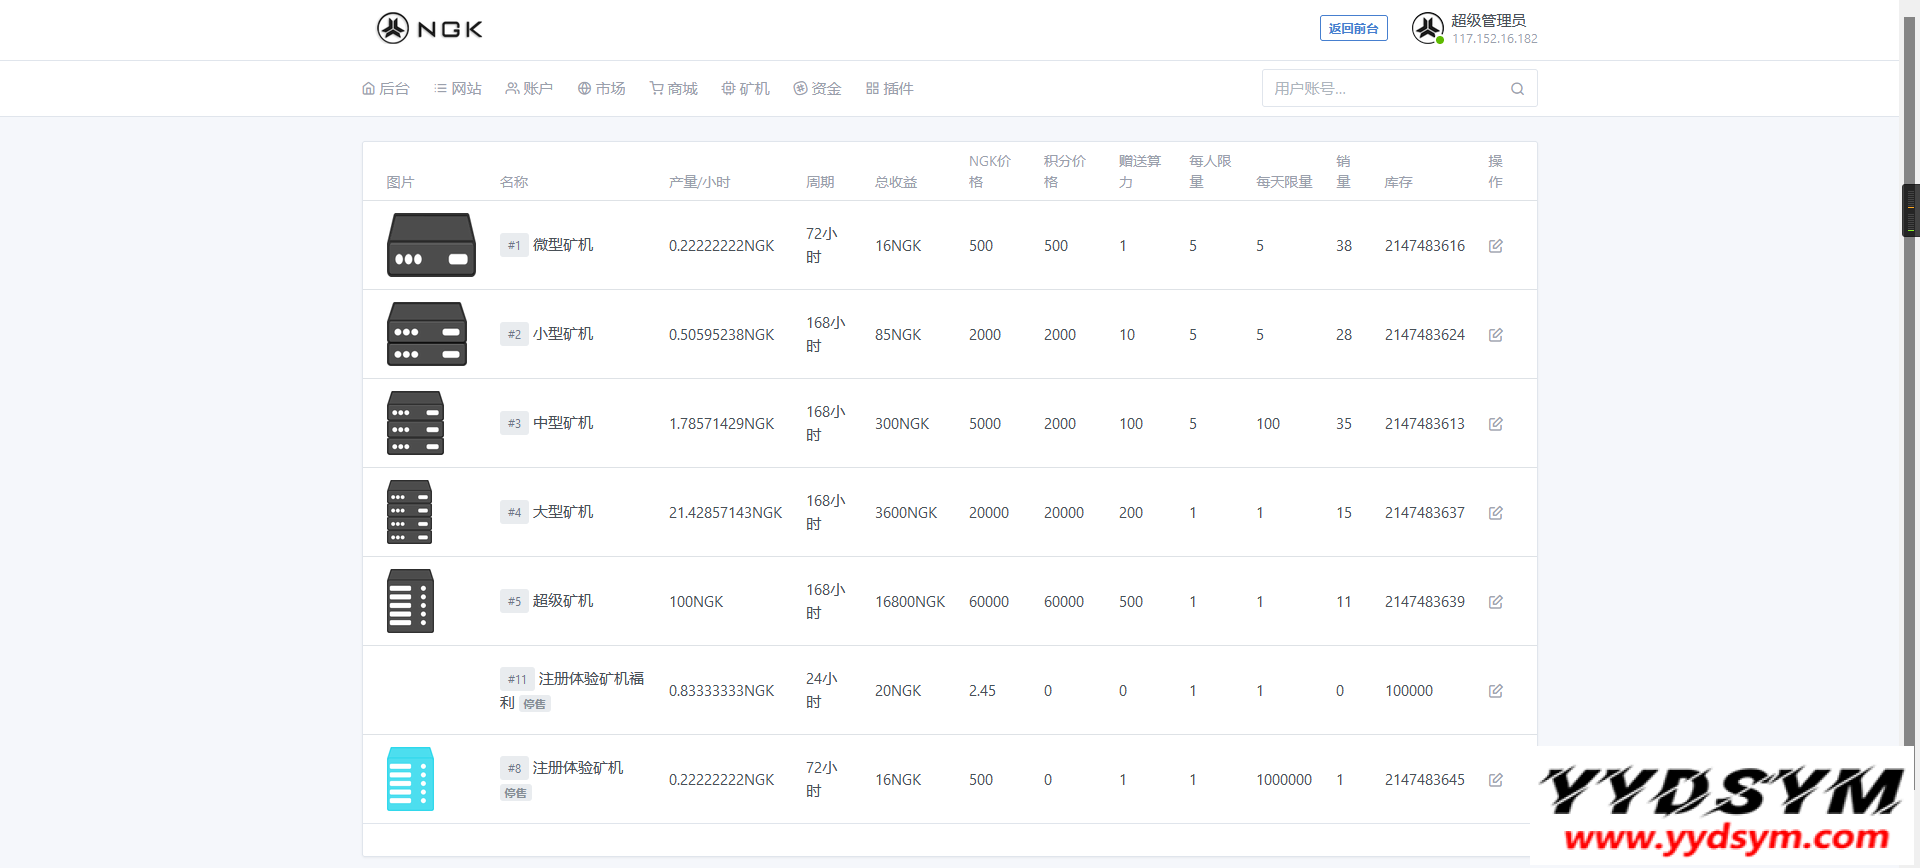Open the 后台 menu

[386, 89]
